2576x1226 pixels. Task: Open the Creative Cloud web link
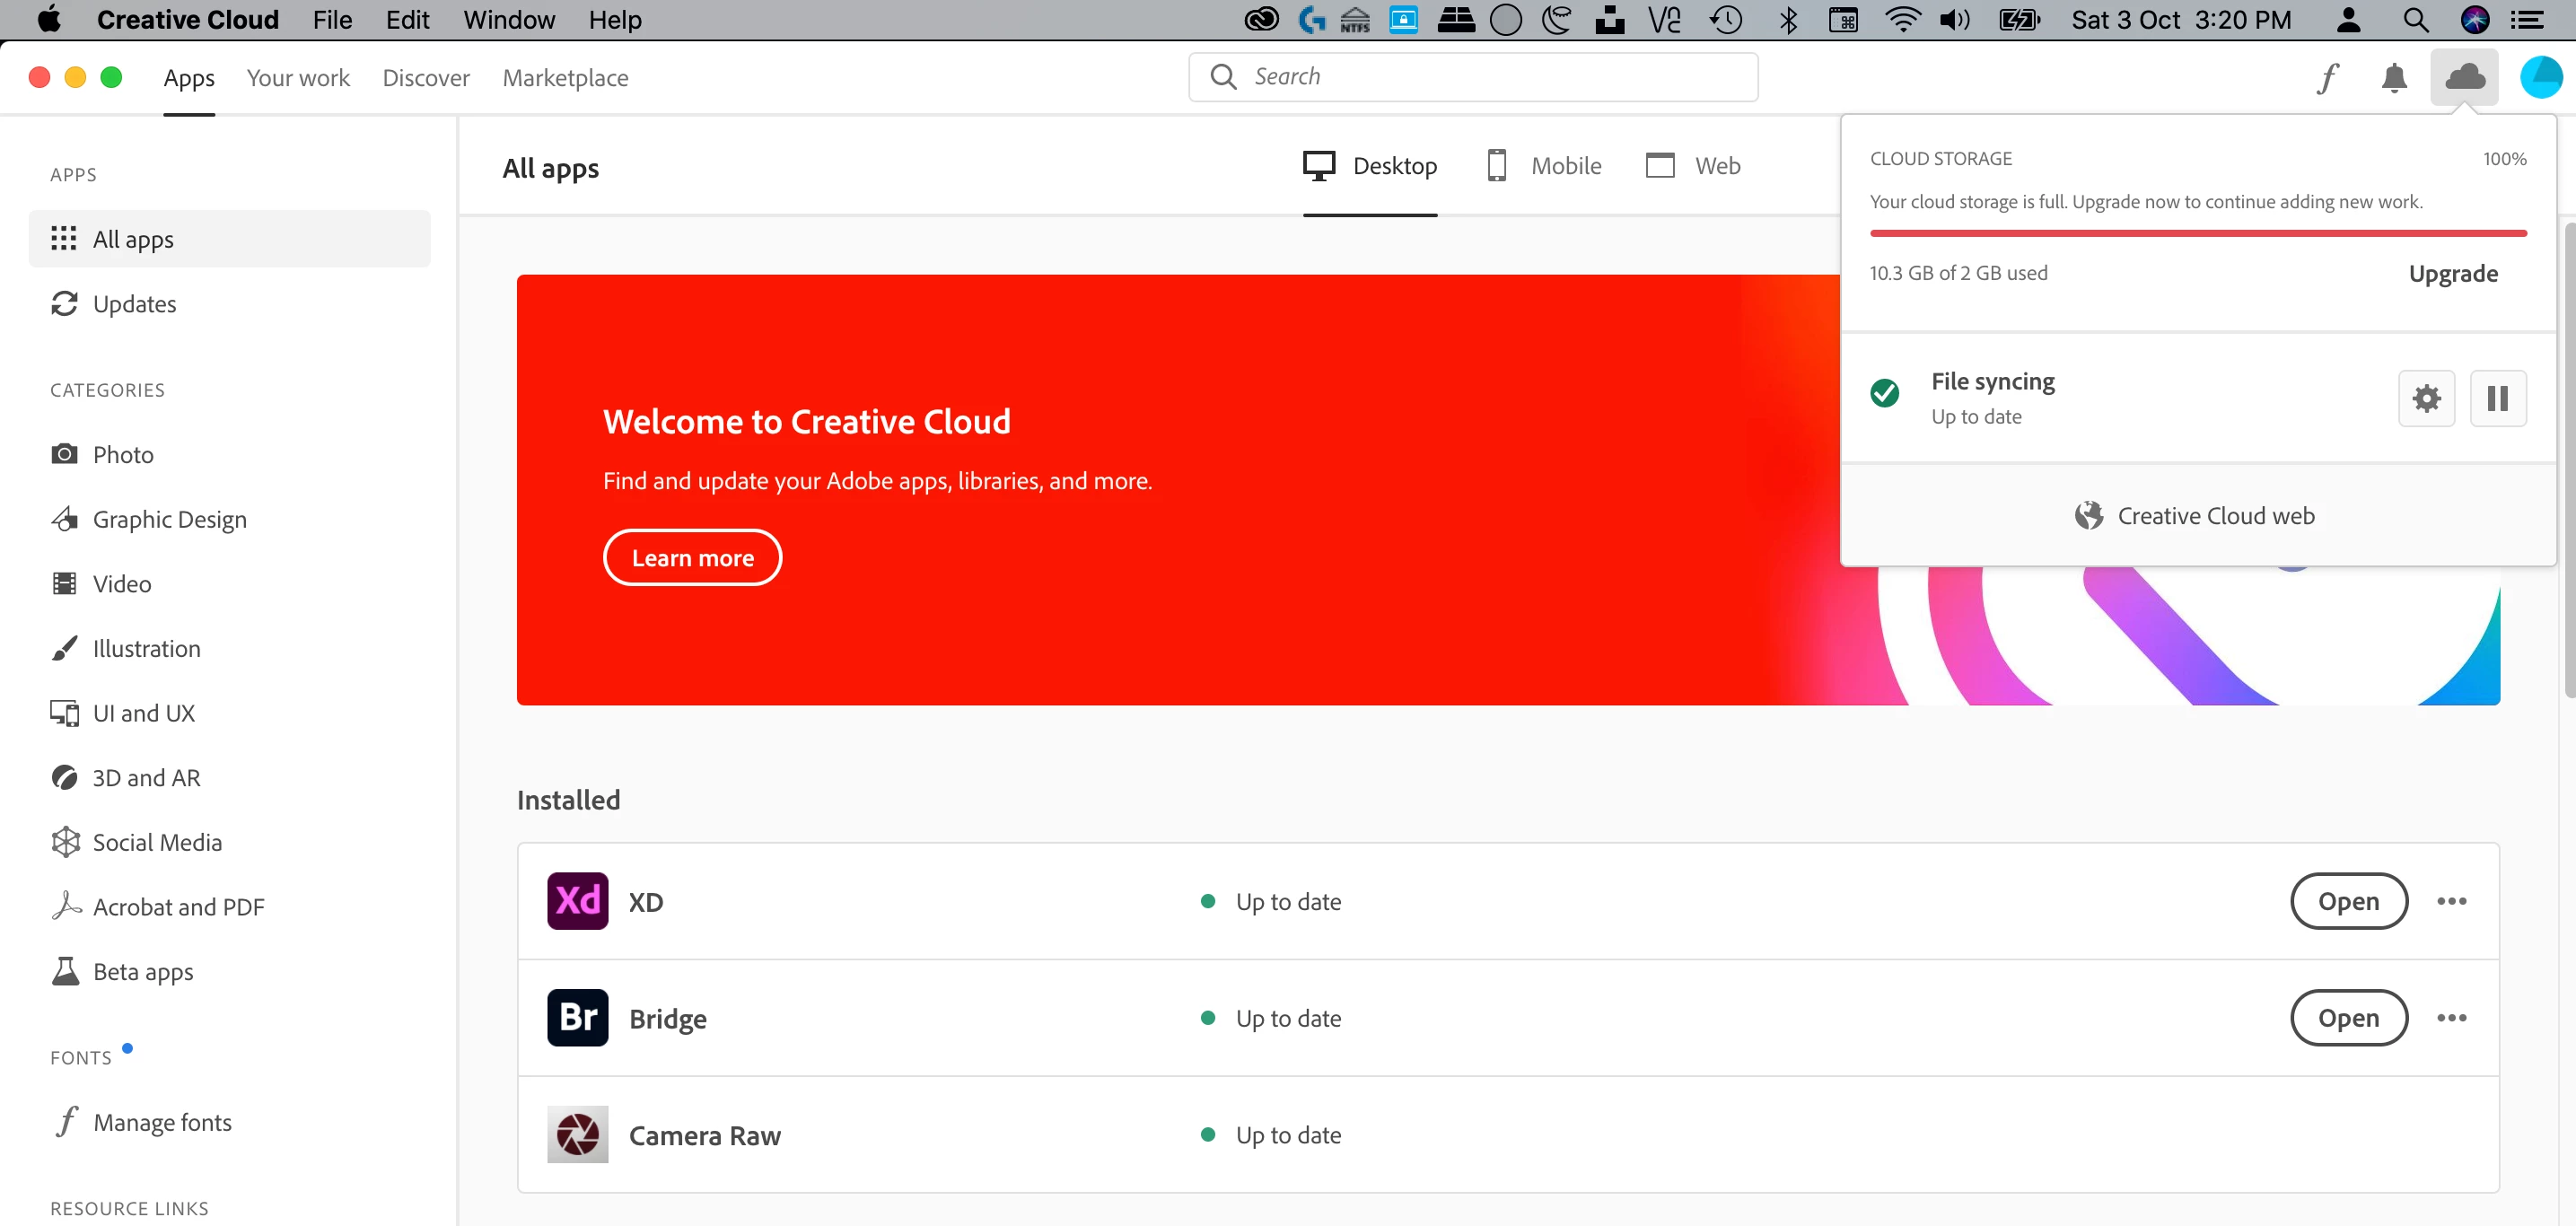[x=2196, y=515]
